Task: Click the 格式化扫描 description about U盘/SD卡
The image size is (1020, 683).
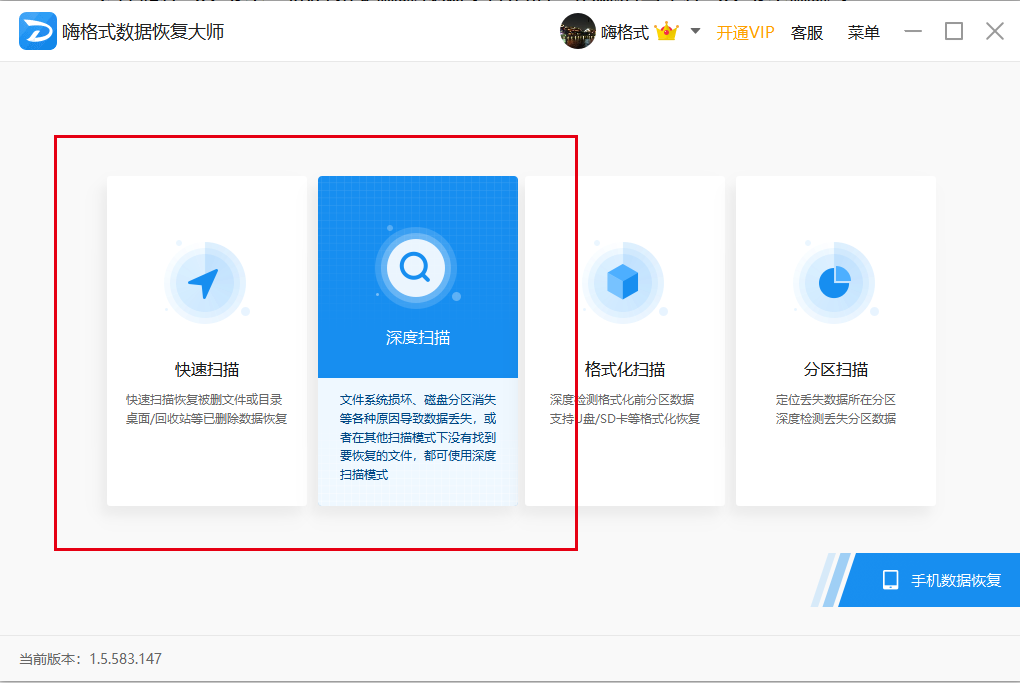Action: (x=624, y=409)
